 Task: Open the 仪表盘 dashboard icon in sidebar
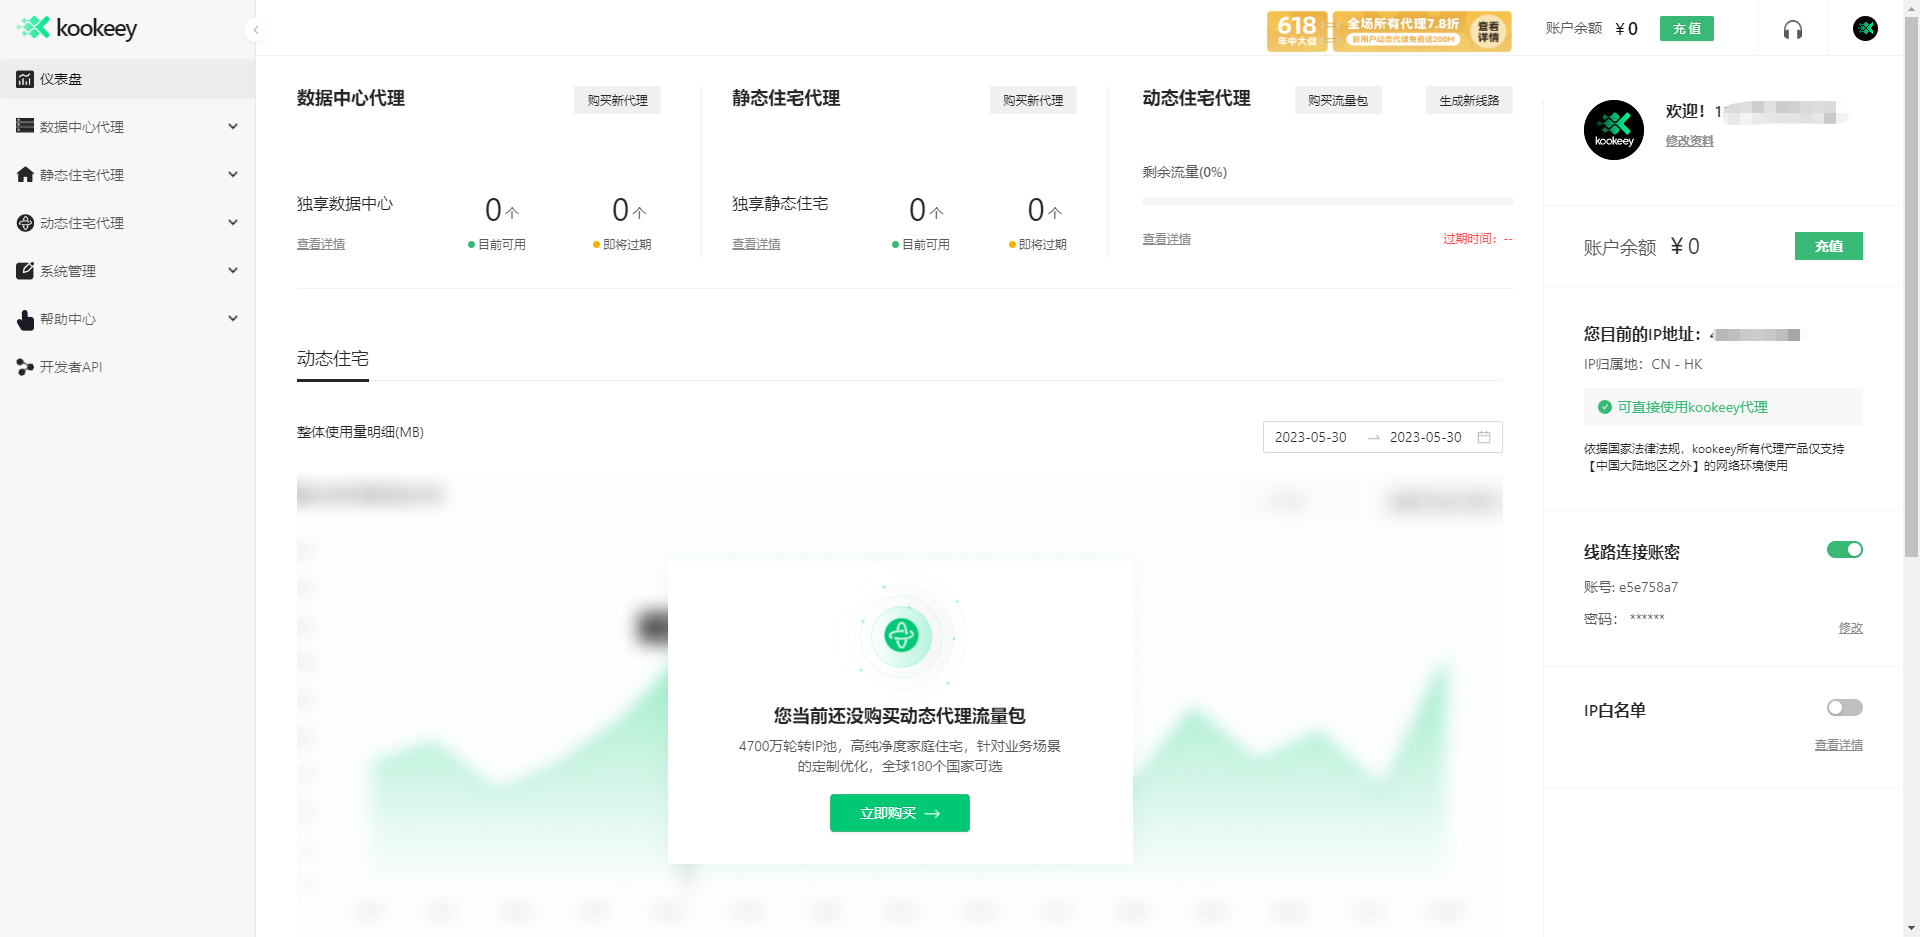click(24, 79)
